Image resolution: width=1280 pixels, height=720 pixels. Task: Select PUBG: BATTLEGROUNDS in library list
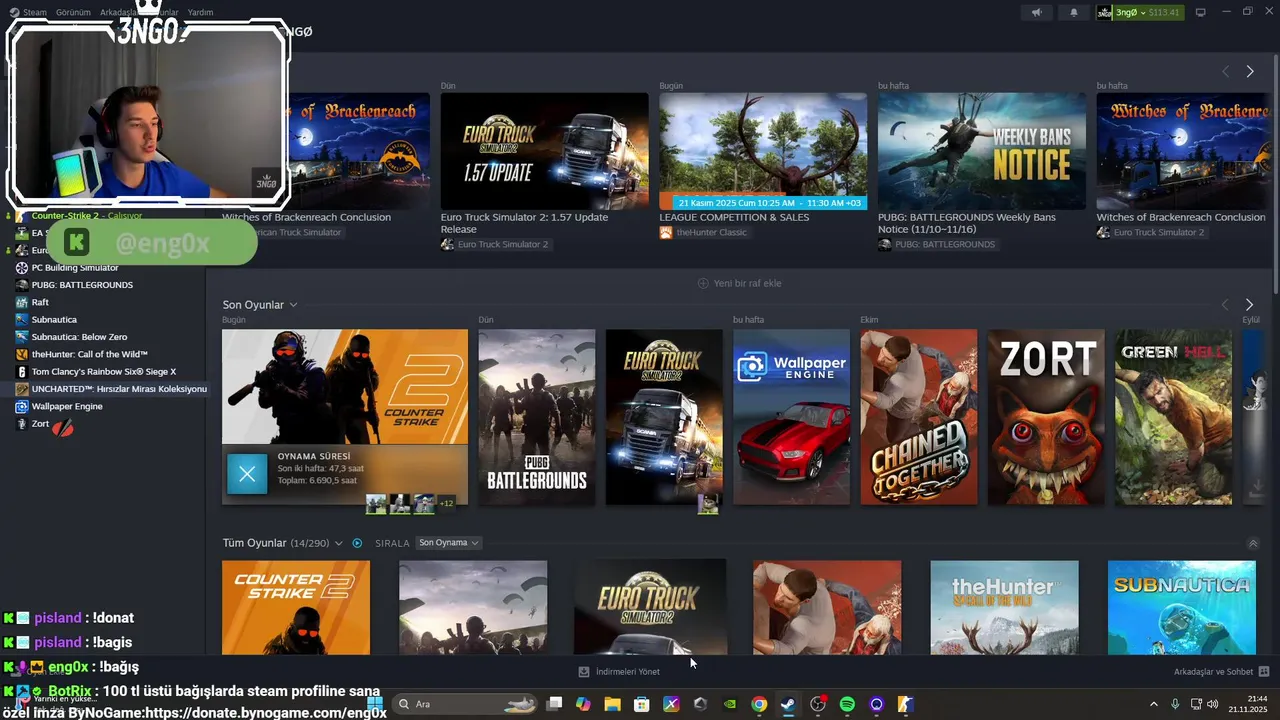pyautogui.click(x=82, y=285)
